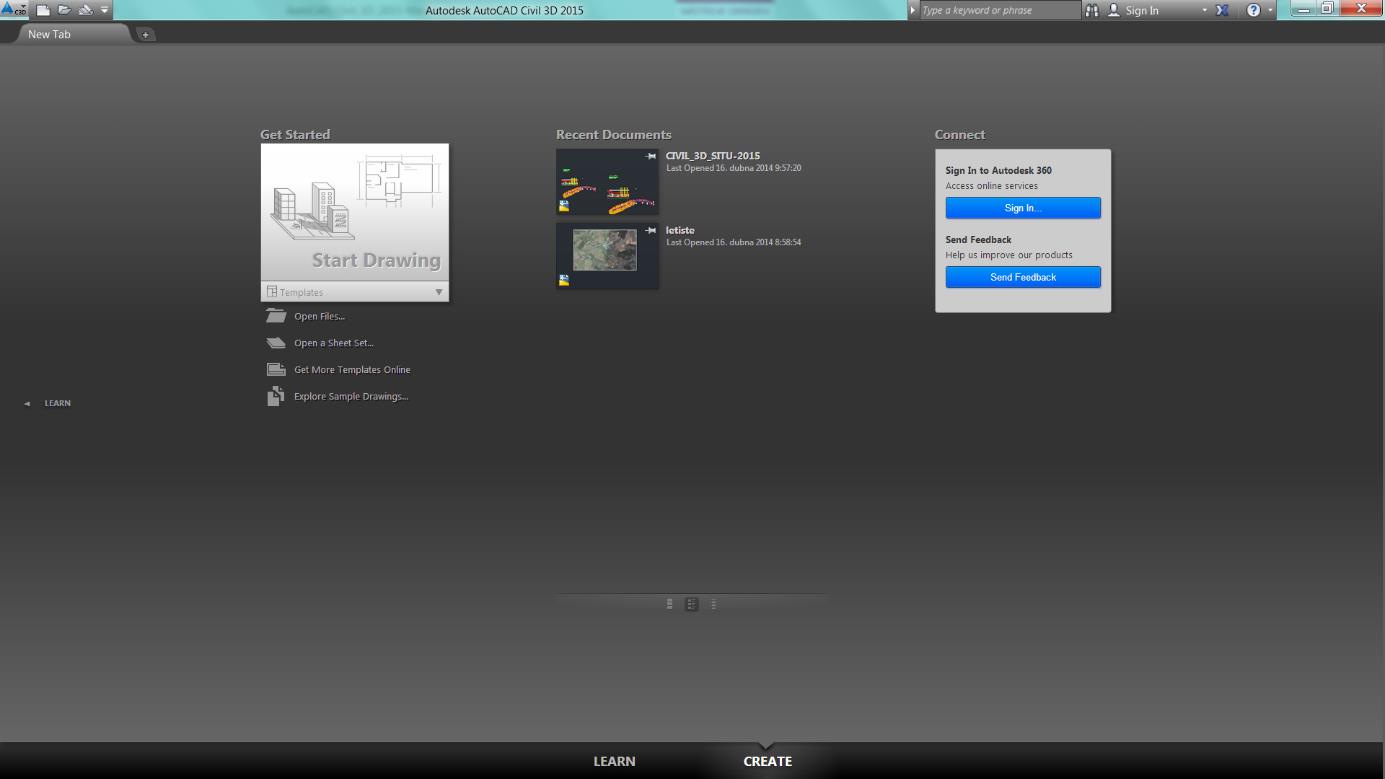Open CIVIL_3D_SITU-2015 drawing thumbnail
The width and height of the screenshot is (1385, 779).
(607, 182)
